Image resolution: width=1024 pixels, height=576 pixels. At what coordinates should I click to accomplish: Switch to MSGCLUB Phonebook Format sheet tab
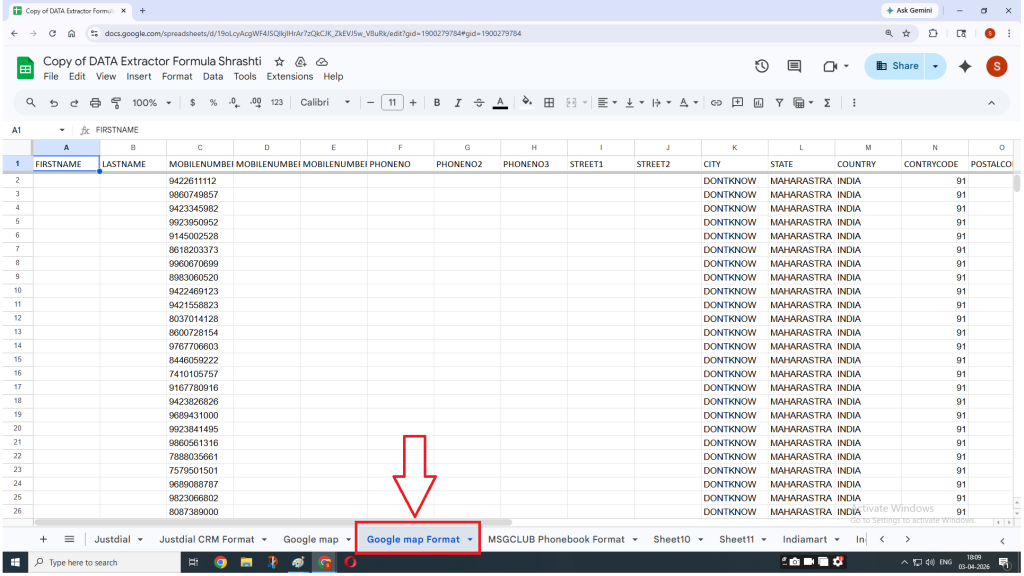556,539
